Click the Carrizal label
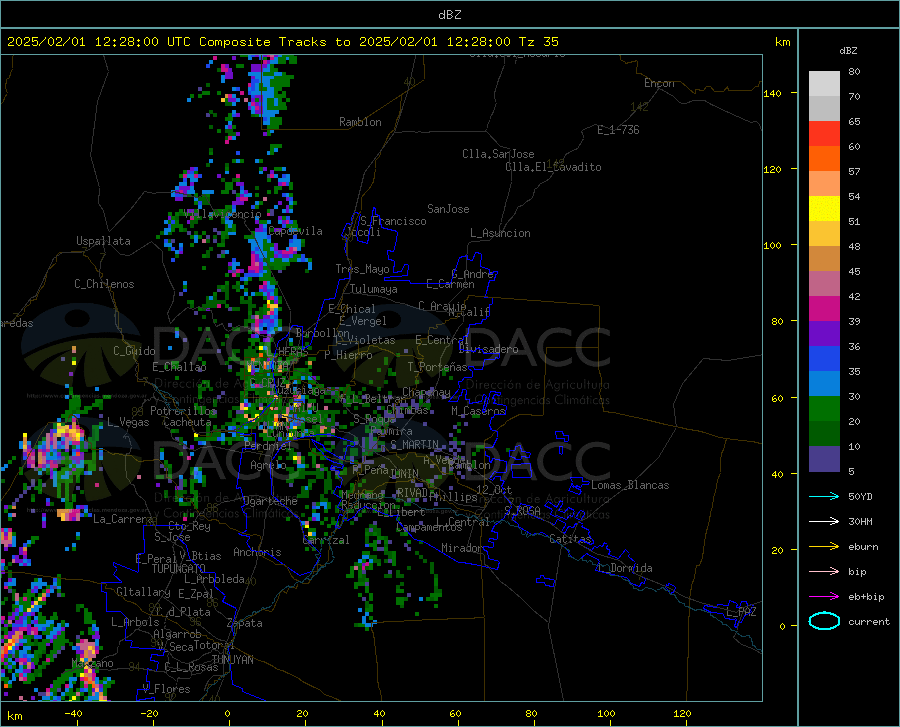Screen dimensions: 900x727 pos(325,540)
